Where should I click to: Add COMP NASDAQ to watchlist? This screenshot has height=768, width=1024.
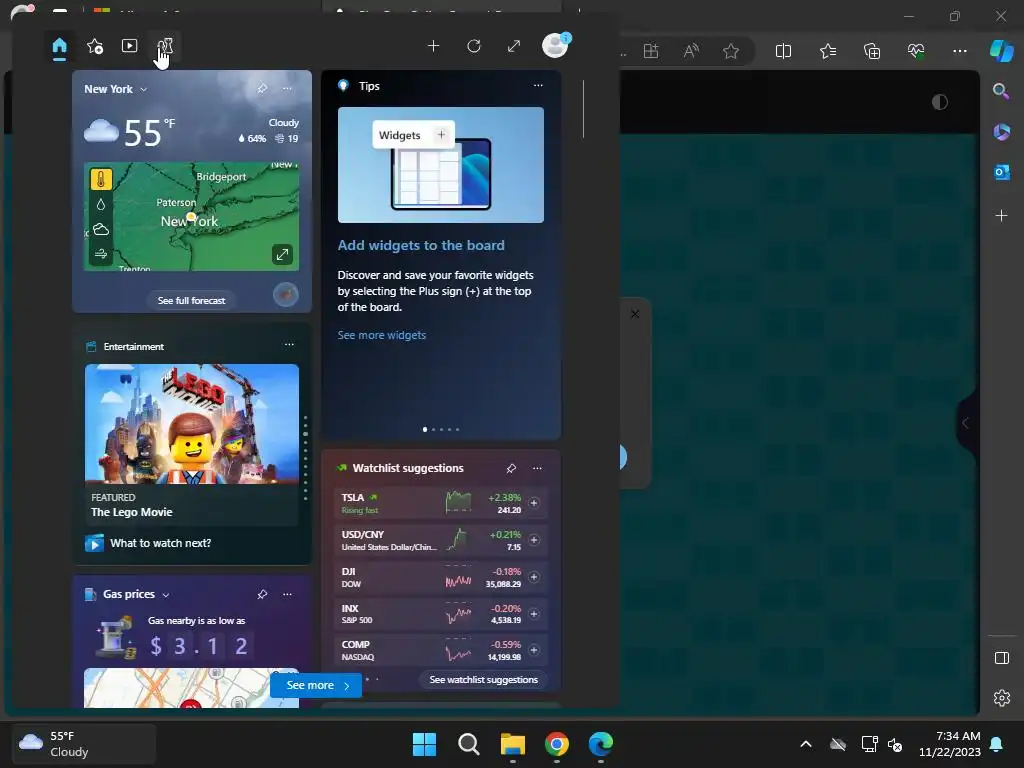click(x=534, y=650)
